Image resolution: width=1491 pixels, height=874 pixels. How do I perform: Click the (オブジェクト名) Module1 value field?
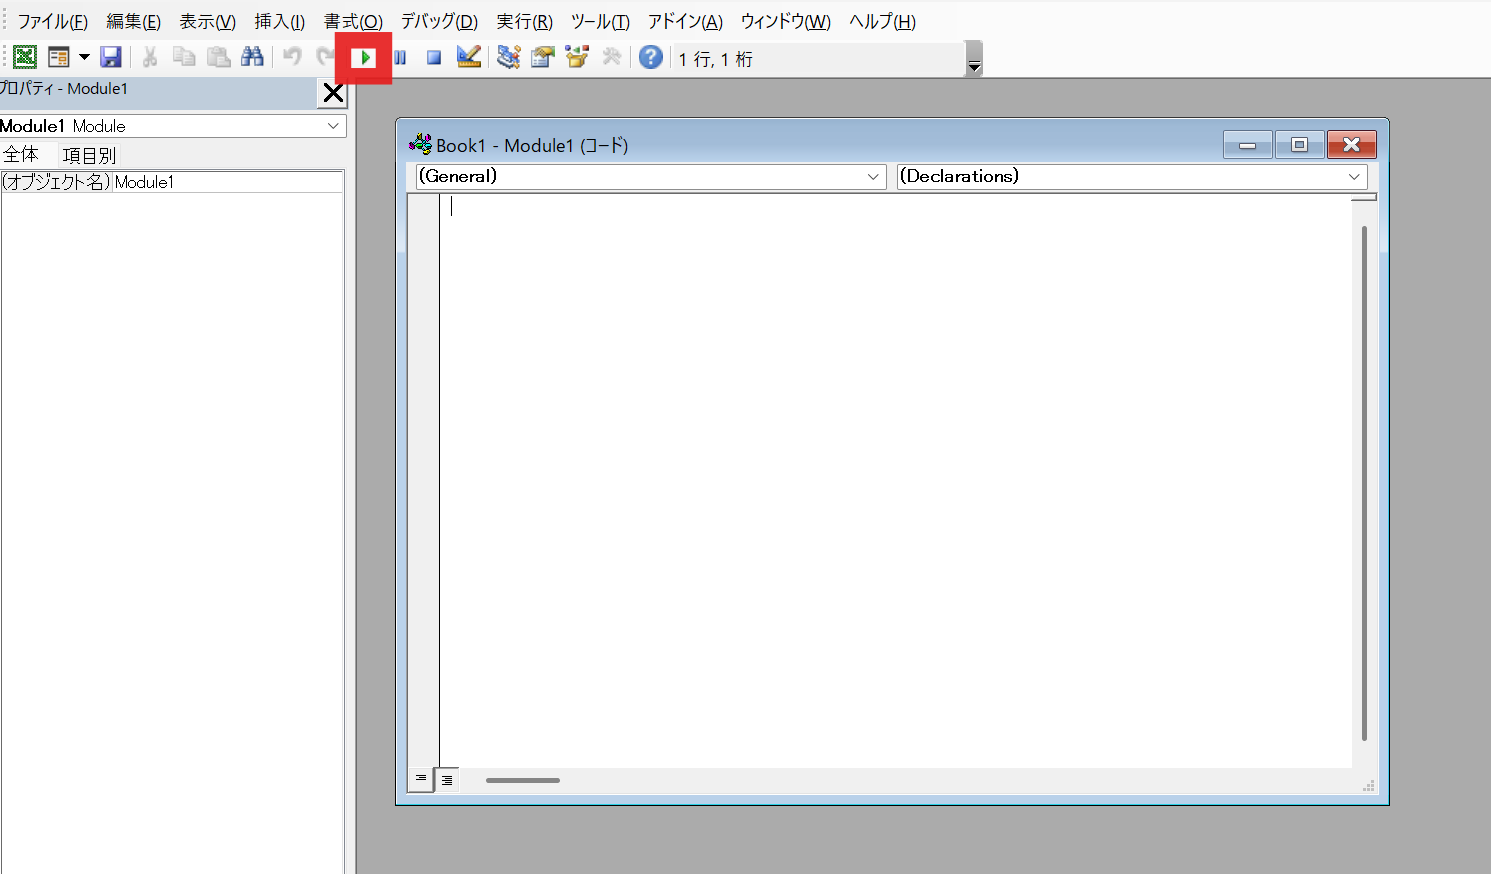coord(227,182)
